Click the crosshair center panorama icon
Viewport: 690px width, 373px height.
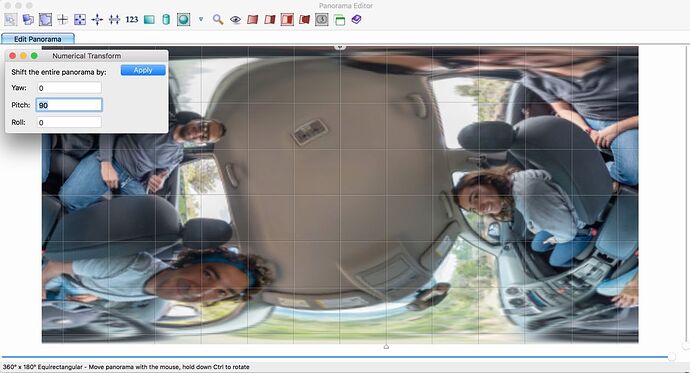62,19
